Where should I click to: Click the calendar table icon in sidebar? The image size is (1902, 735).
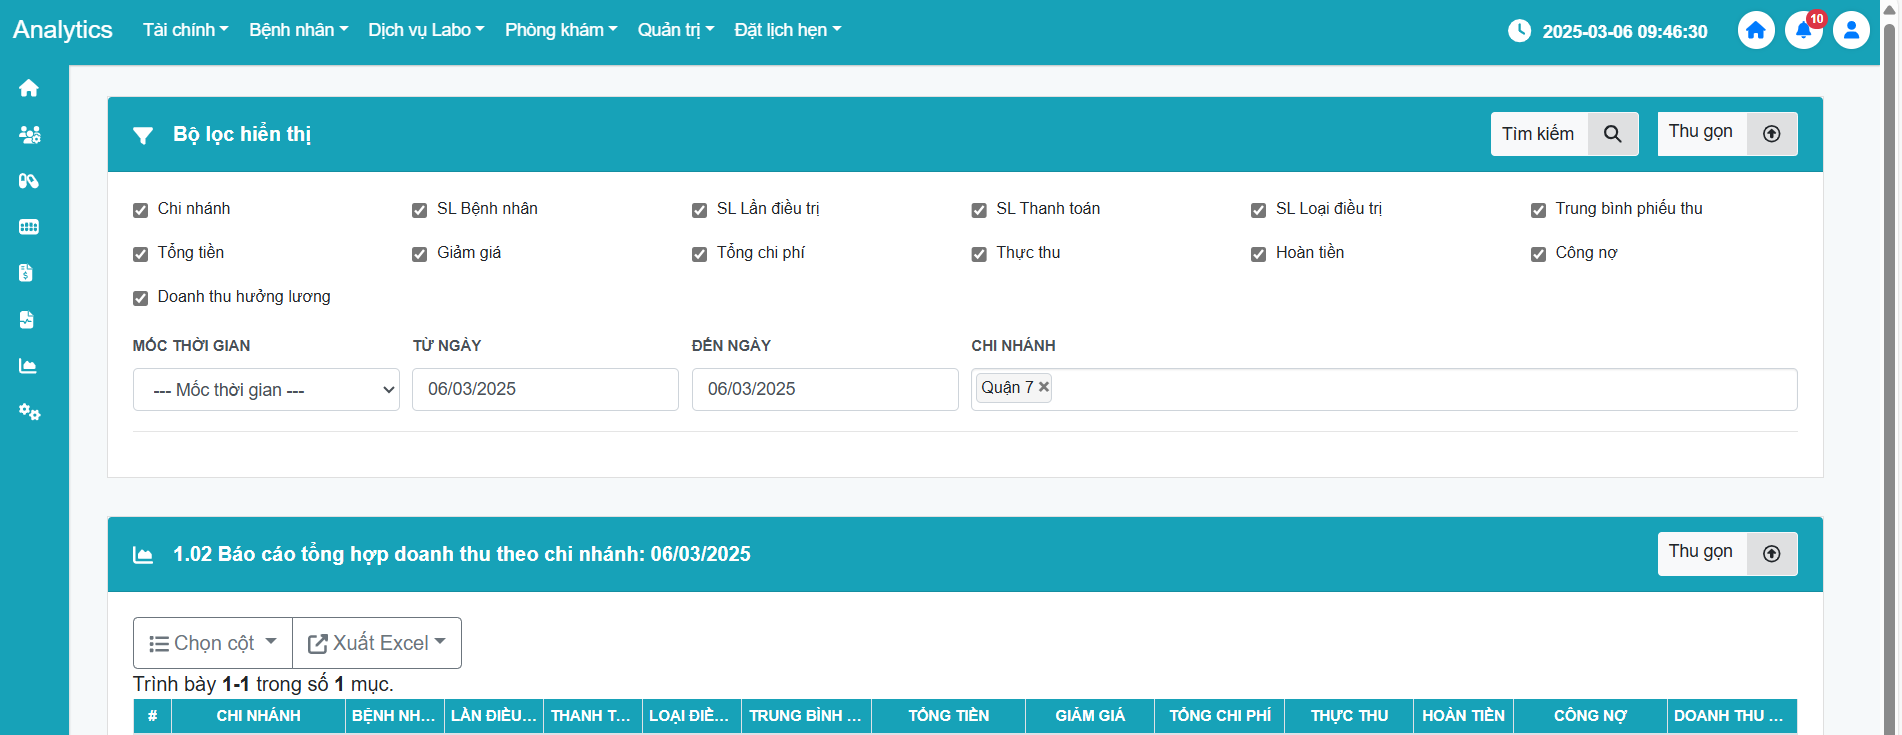[x=29, y=227]
